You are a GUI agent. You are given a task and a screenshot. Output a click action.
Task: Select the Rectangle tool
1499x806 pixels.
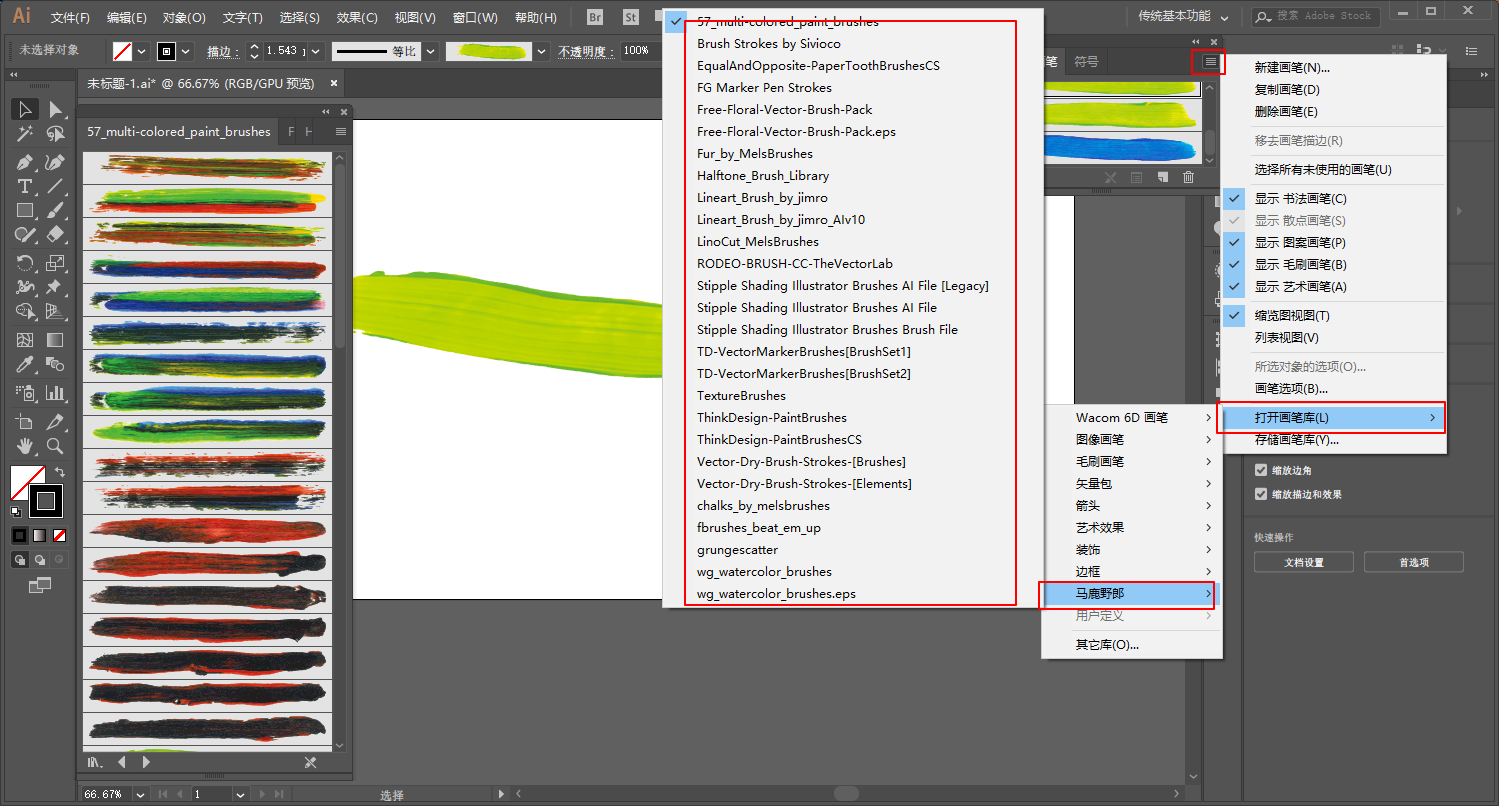click(25, 210)
